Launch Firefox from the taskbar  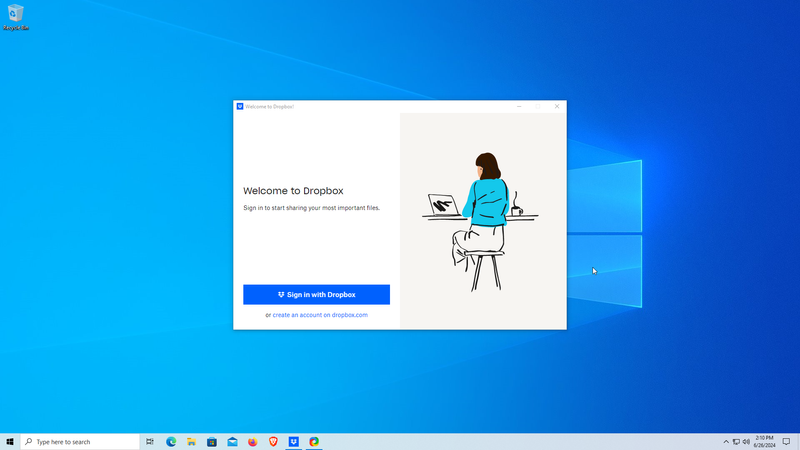point(253,441)
